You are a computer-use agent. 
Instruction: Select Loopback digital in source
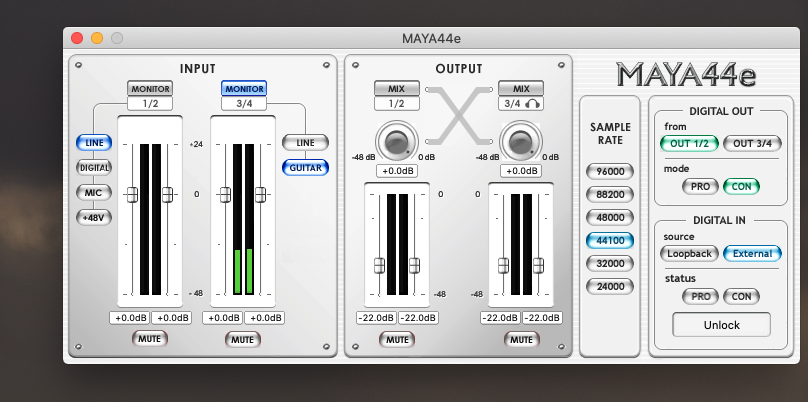pyautogui.click(x=689, y=254)
